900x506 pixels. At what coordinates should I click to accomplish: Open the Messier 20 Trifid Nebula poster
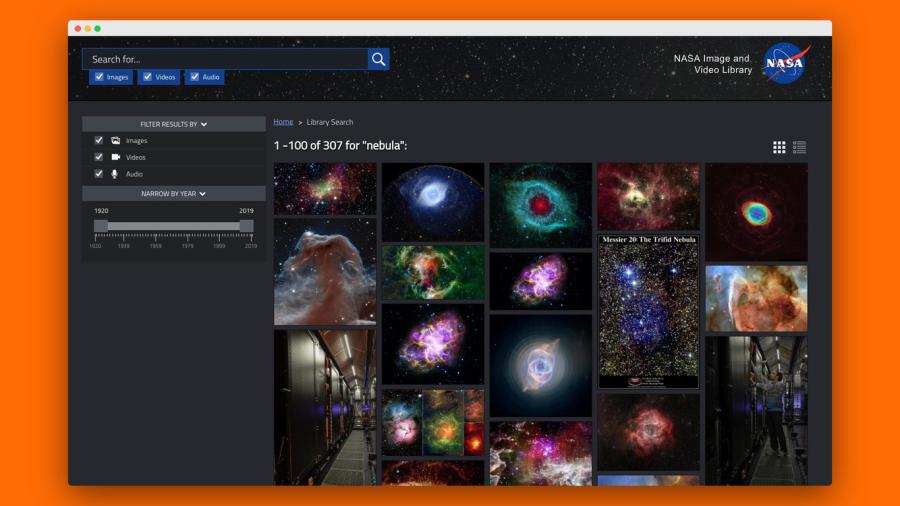[x=648, y=311]
